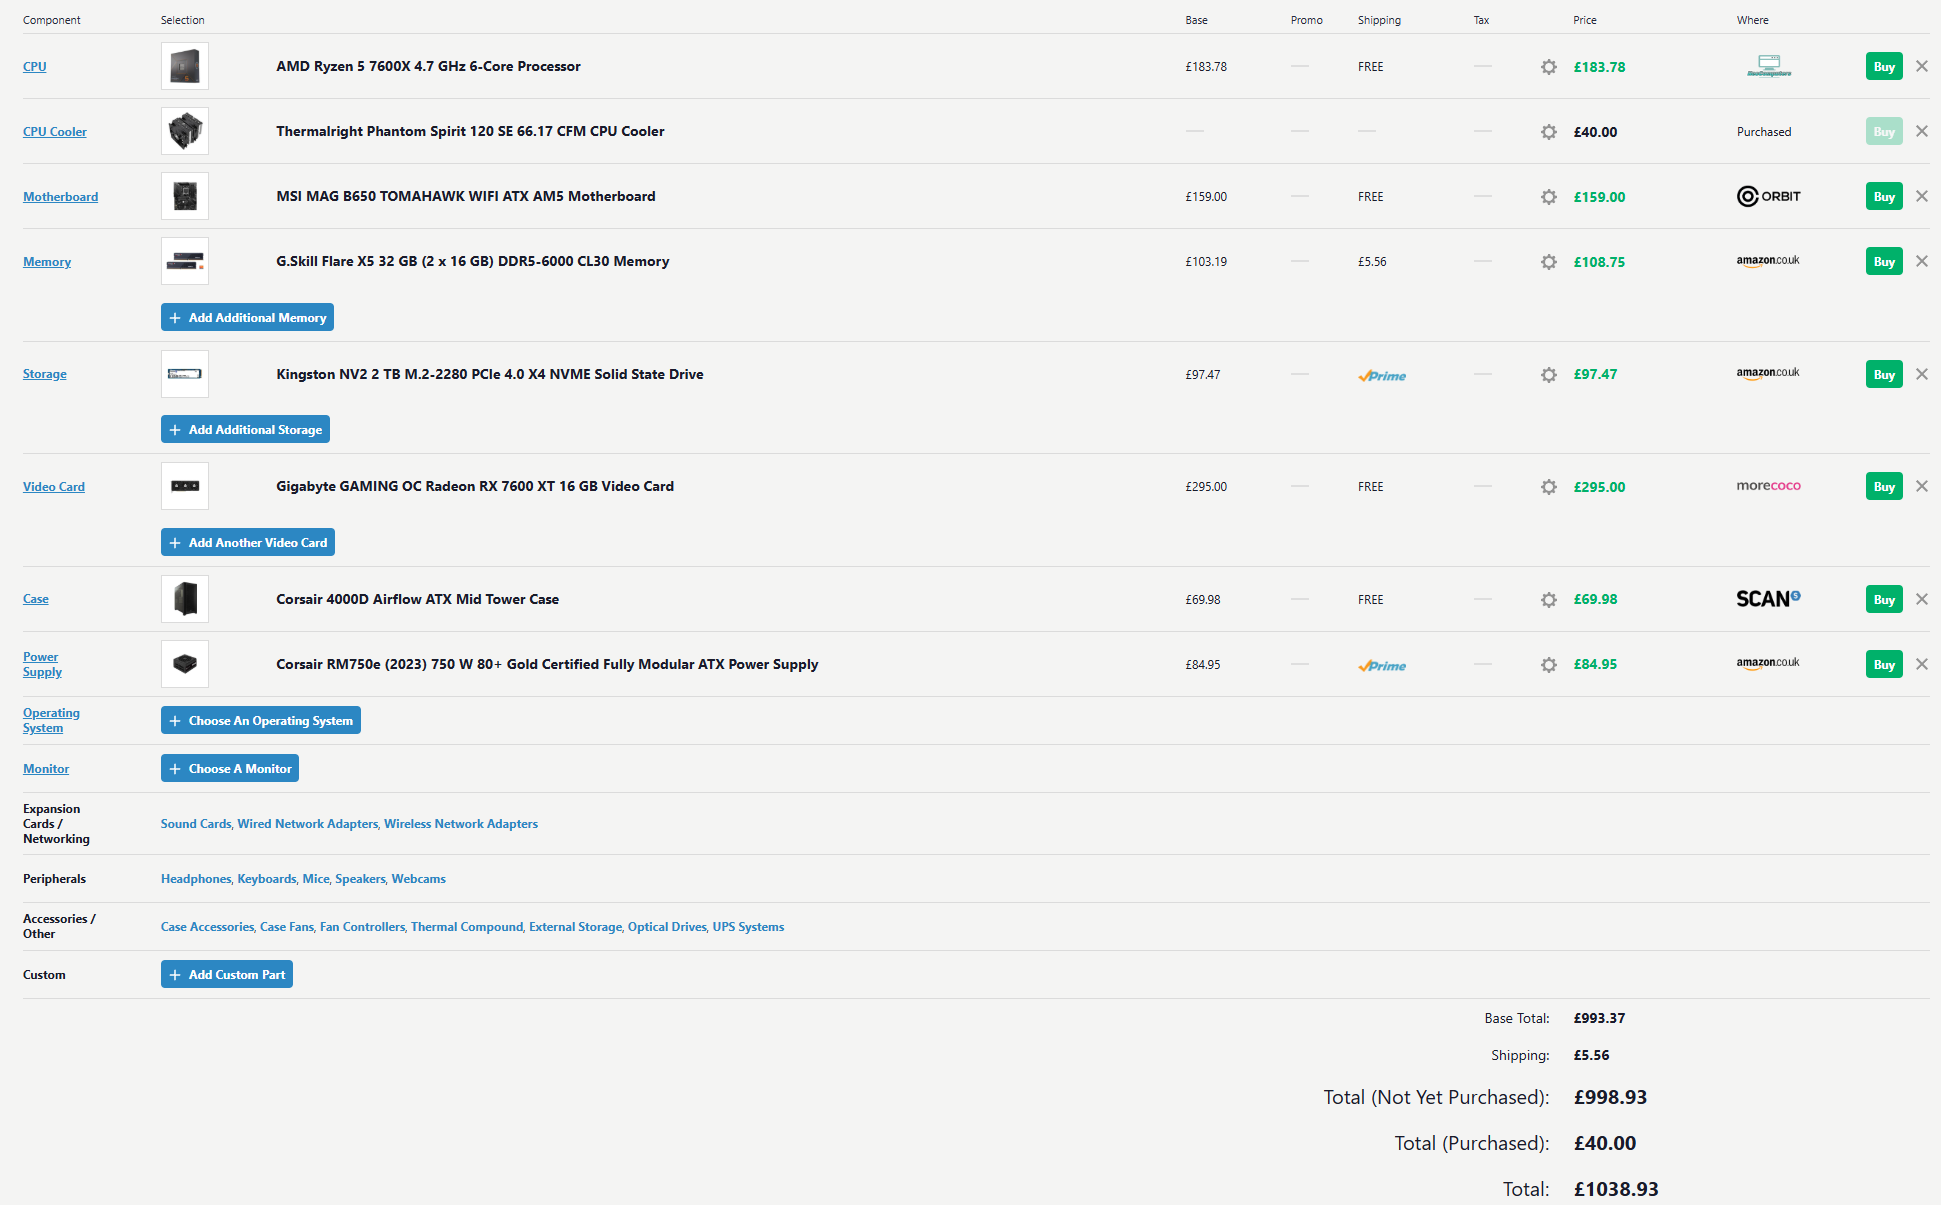Buy the AMD Ryzen 5 7600X CPU
The height and width of the screenshot is (1205, 1941).
click(x=1884, y=67)
